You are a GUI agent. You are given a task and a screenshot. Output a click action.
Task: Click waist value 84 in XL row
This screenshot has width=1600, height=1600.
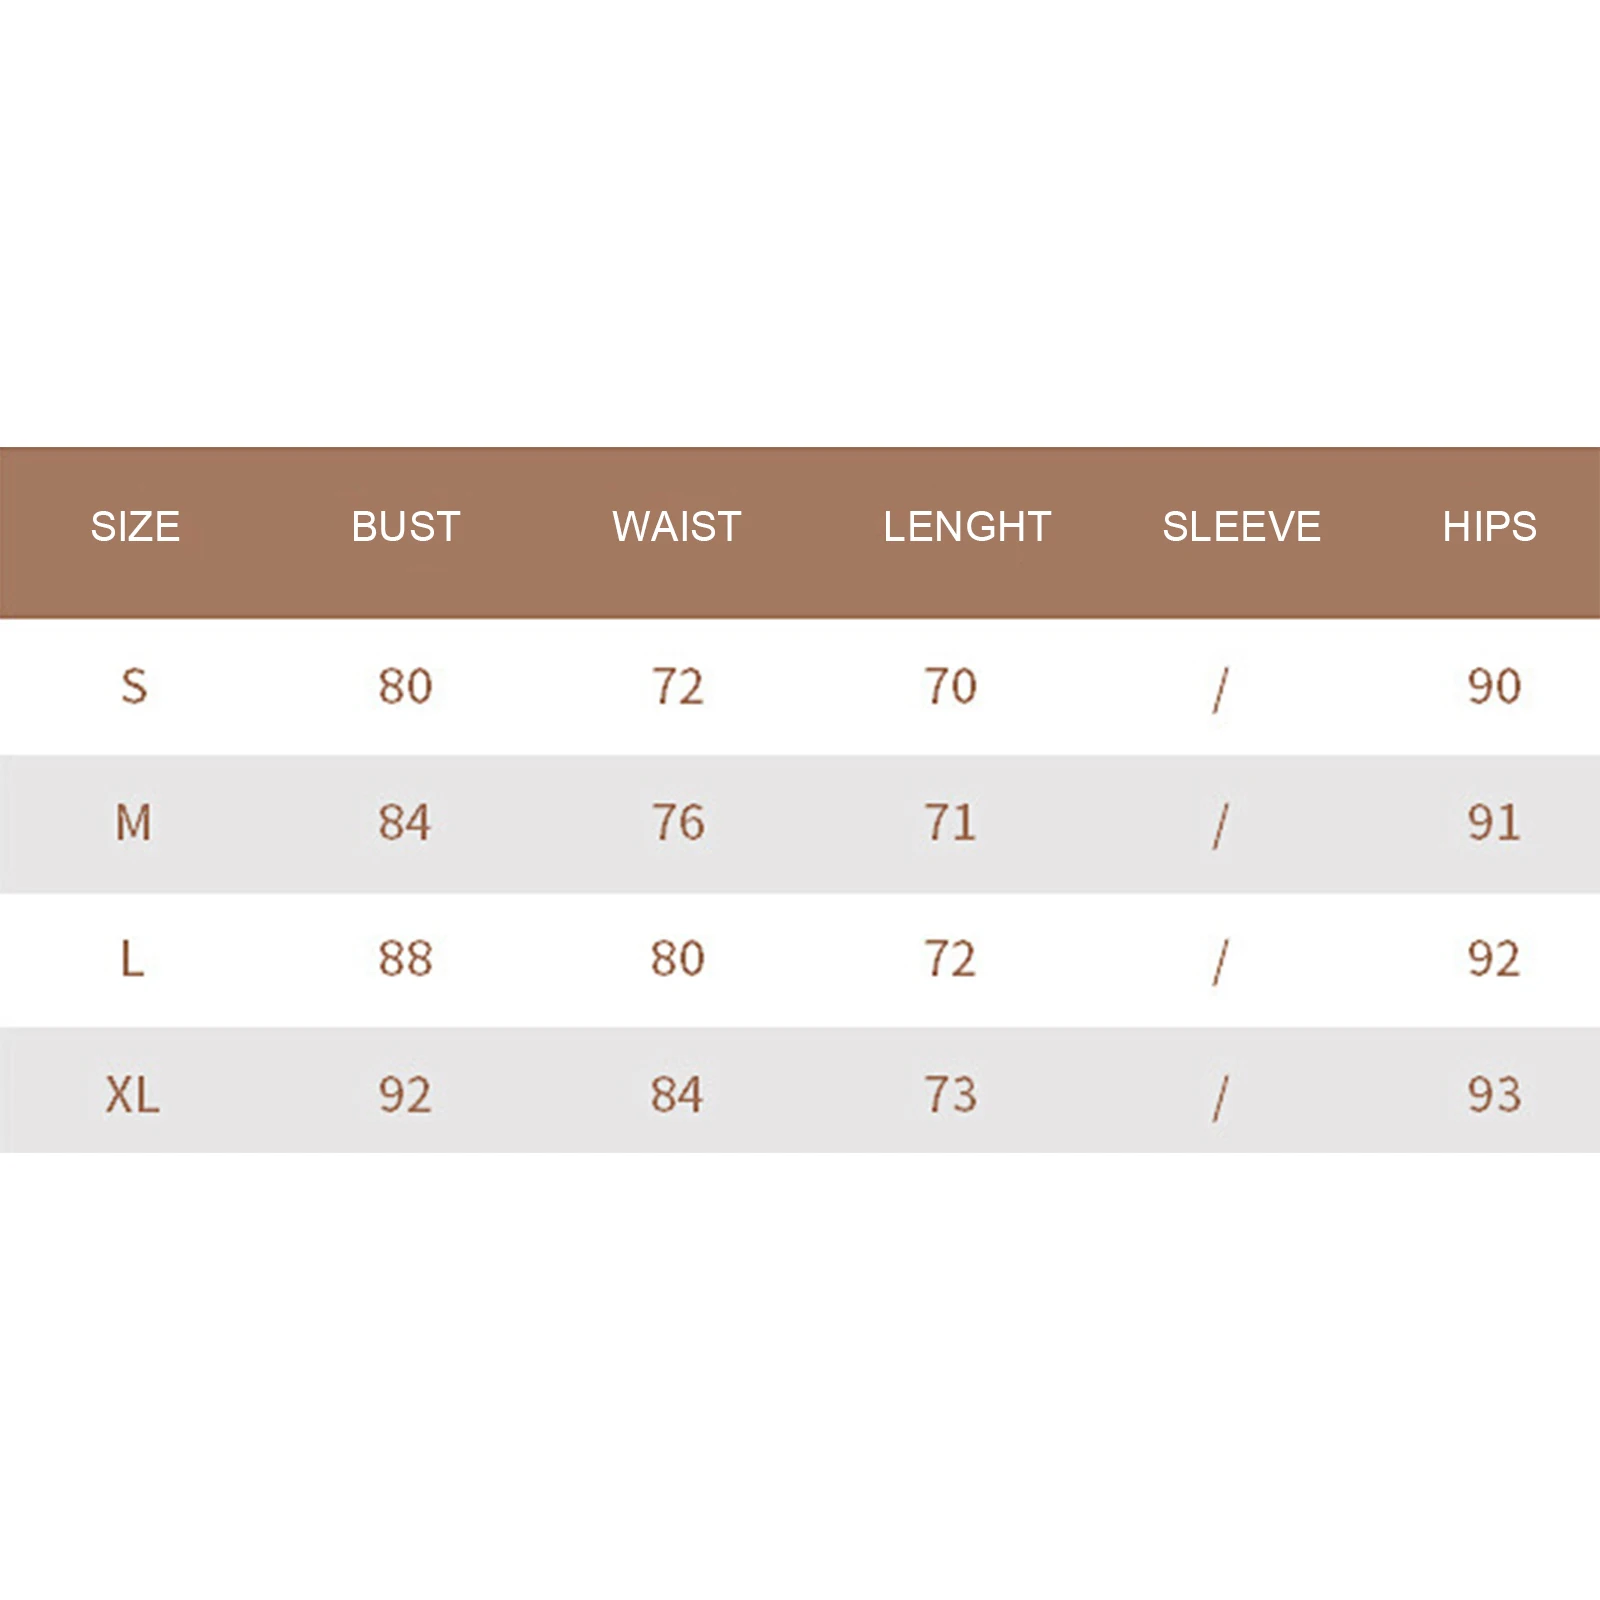677,1095
